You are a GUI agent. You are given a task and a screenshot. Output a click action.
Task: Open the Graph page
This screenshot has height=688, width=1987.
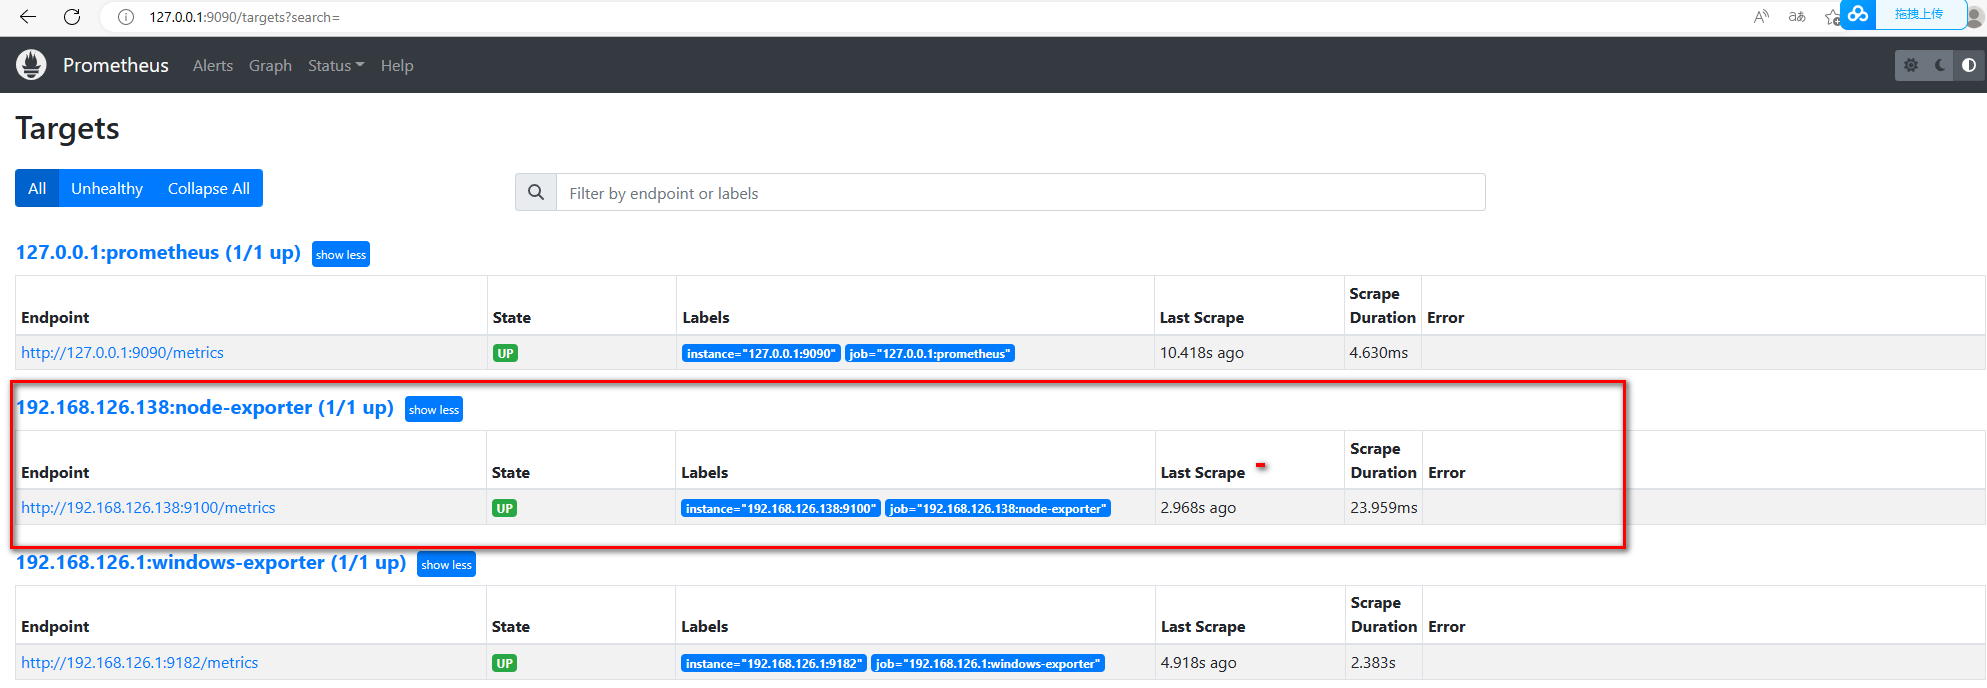click(270, 65)
